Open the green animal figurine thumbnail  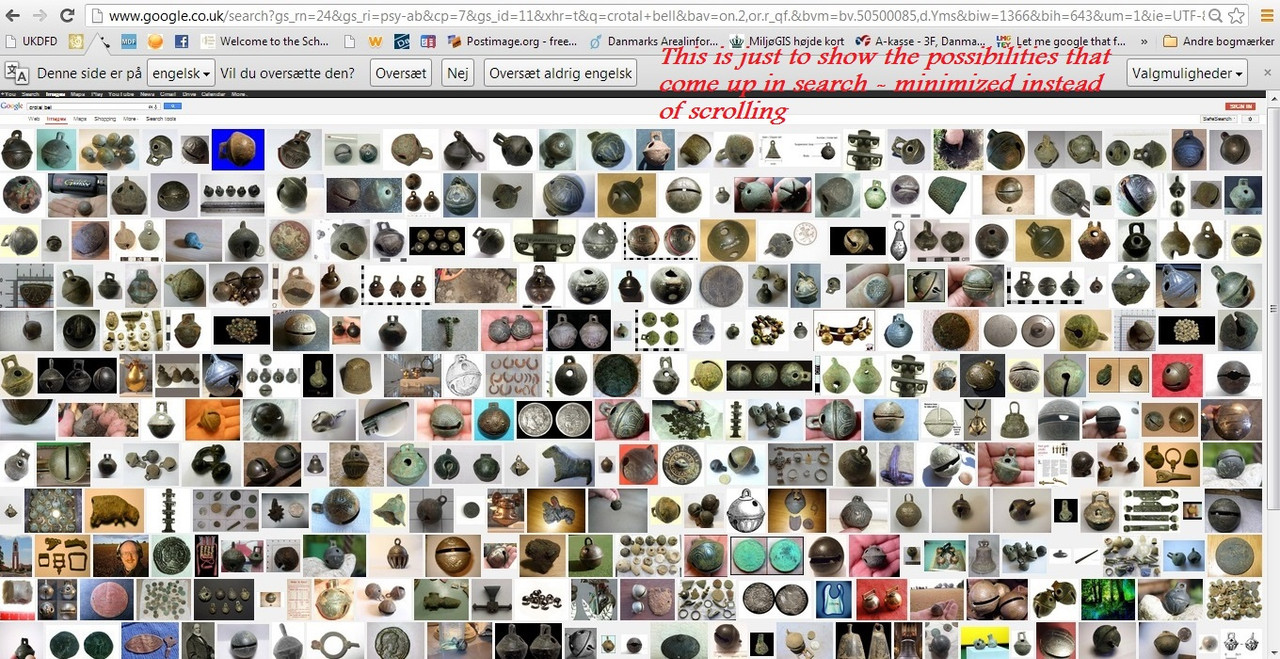tap(566, 466)
